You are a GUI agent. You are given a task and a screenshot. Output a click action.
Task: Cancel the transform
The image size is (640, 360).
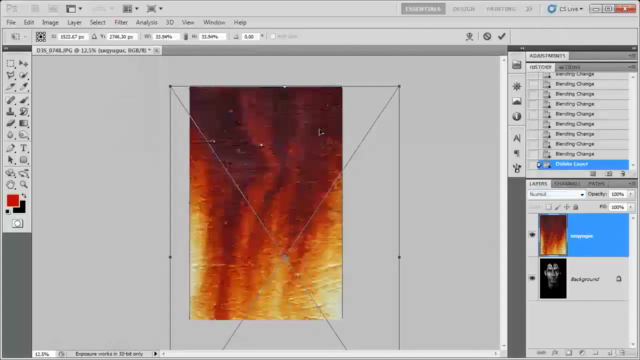pos(487,36)
